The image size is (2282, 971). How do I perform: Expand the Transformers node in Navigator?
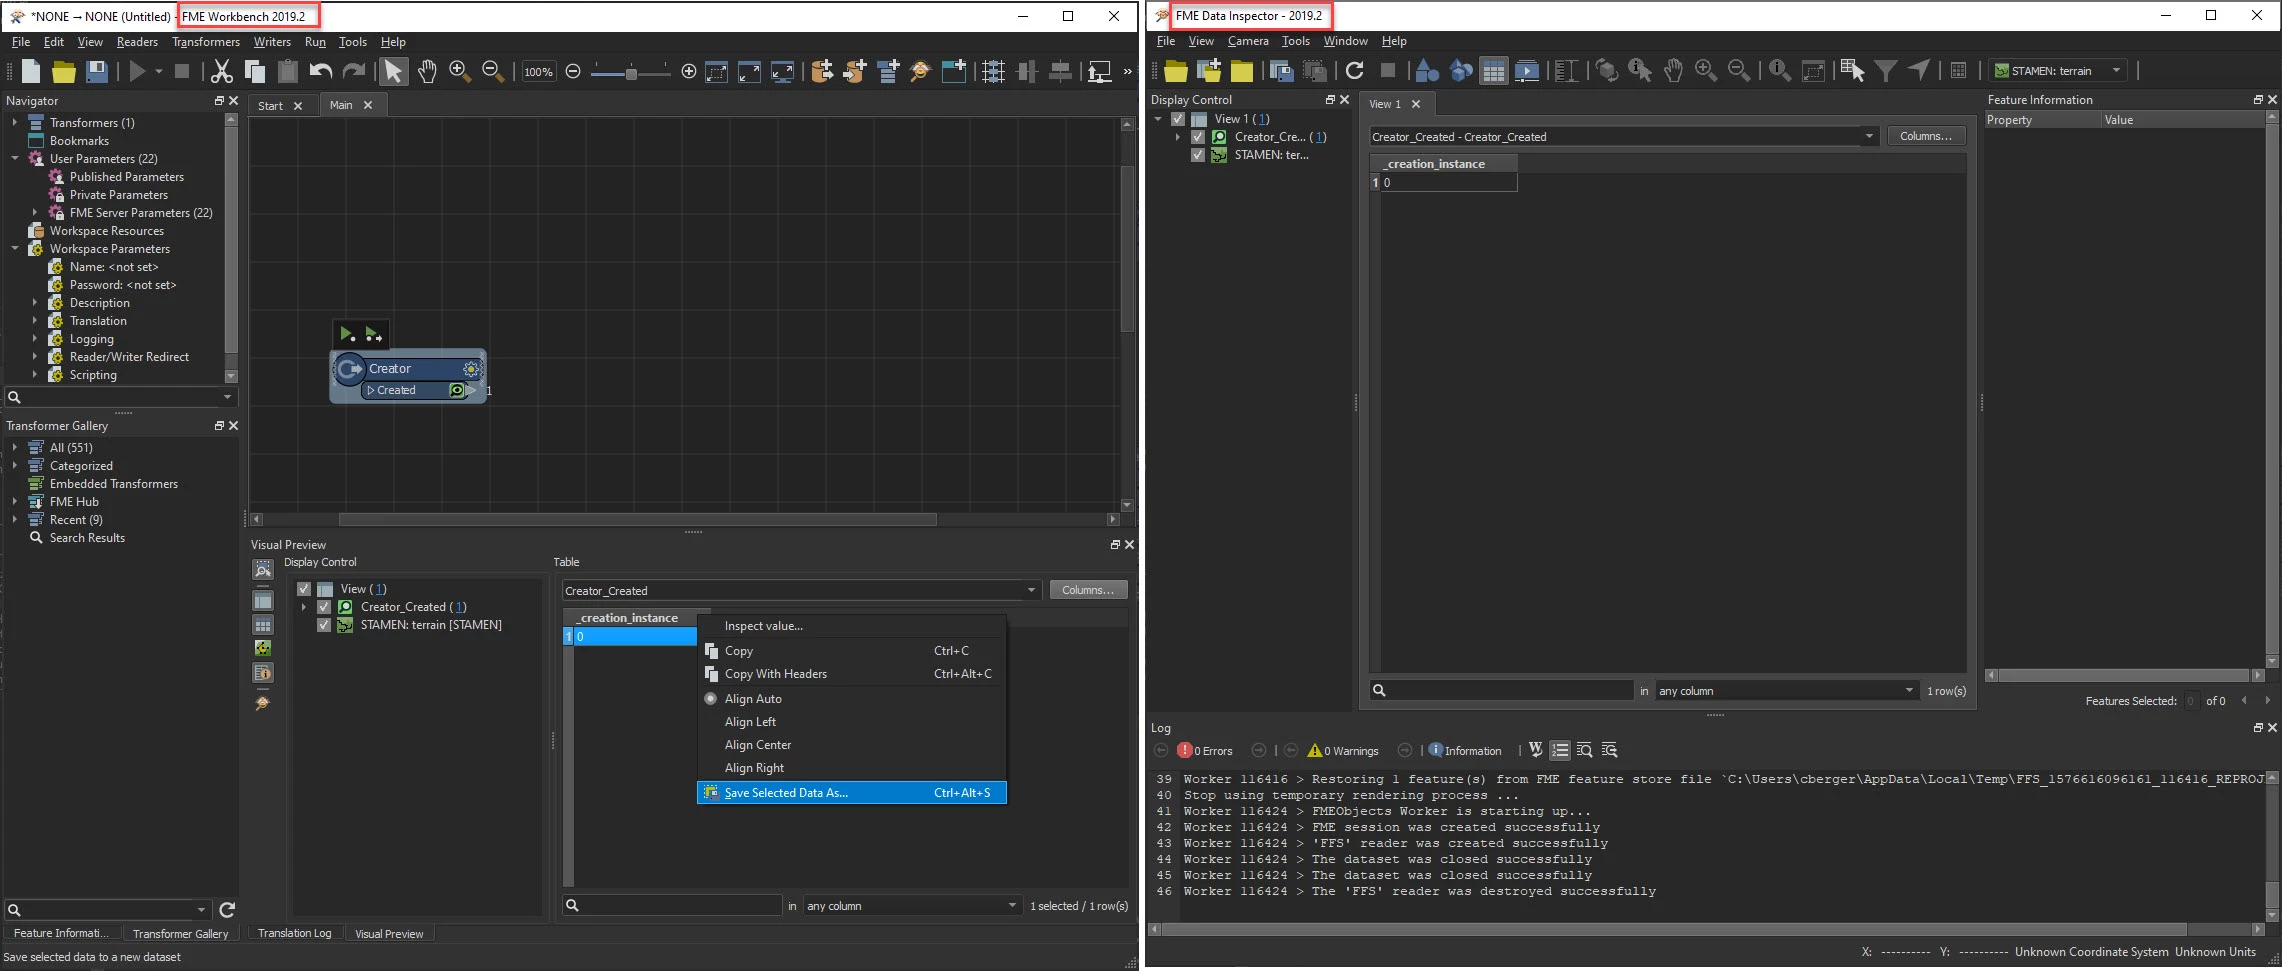(15, 123)
